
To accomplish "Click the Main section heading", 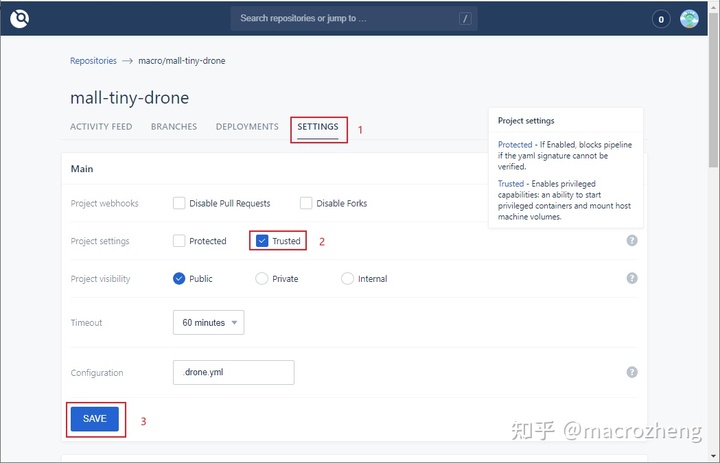I will (x=82, y=169).
